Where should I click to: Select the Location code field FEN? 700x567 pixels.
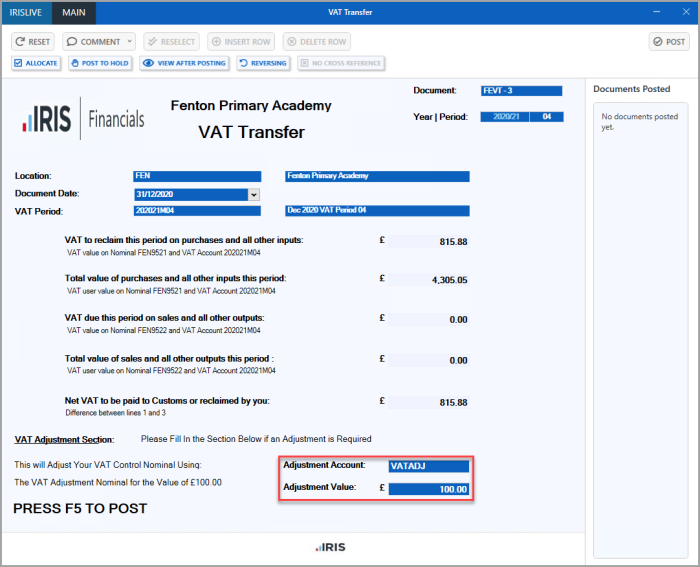197,176
